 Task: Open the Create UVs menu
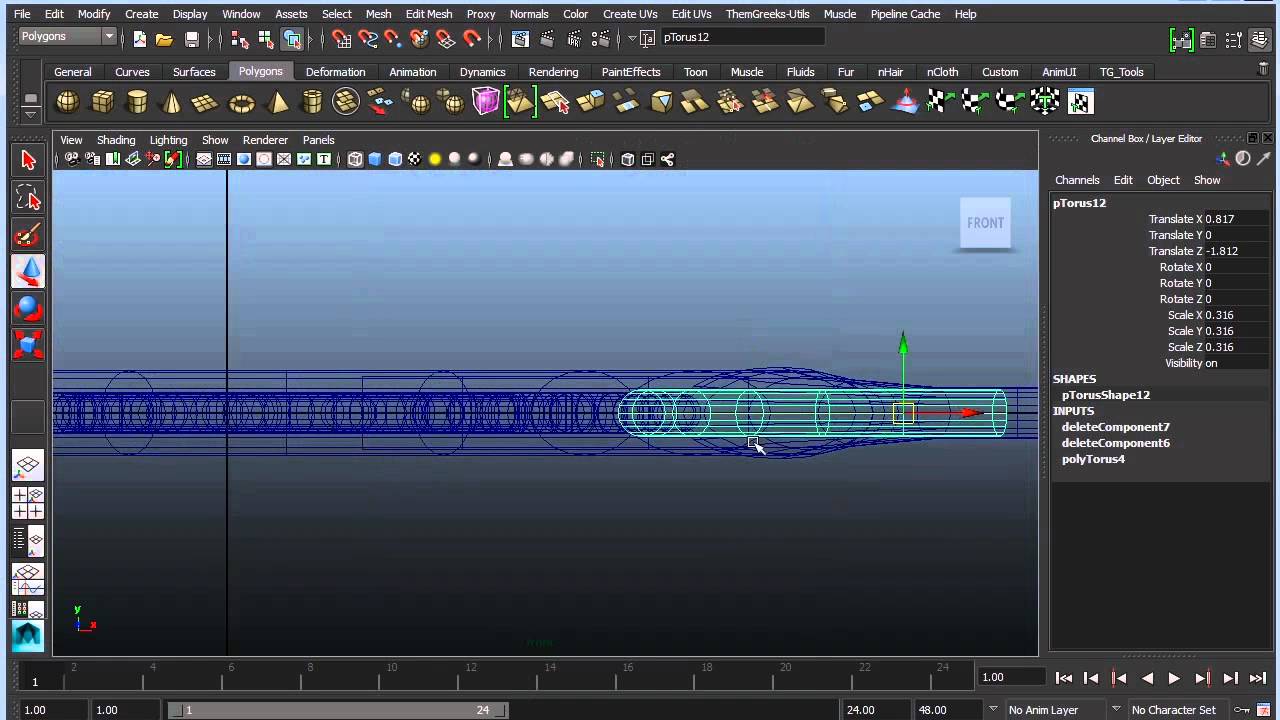630,14
